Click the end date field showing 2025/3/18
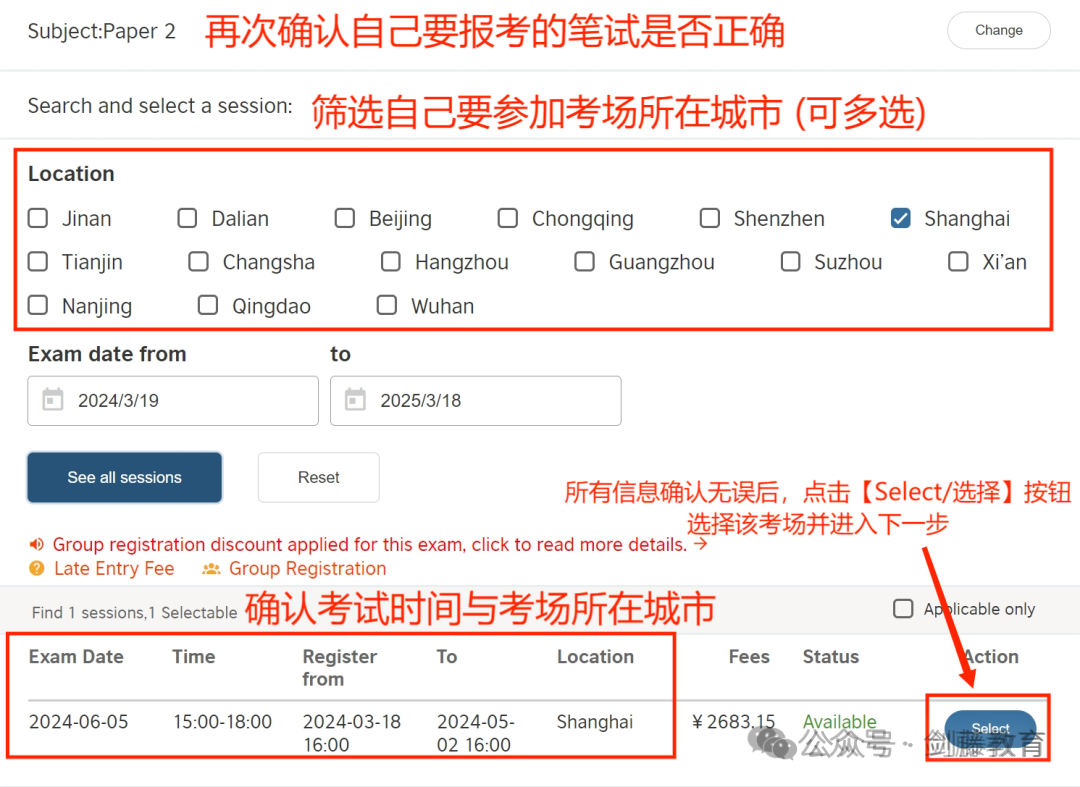The image size is (1080, 787). pyautogui.click(x=475, y=401)
